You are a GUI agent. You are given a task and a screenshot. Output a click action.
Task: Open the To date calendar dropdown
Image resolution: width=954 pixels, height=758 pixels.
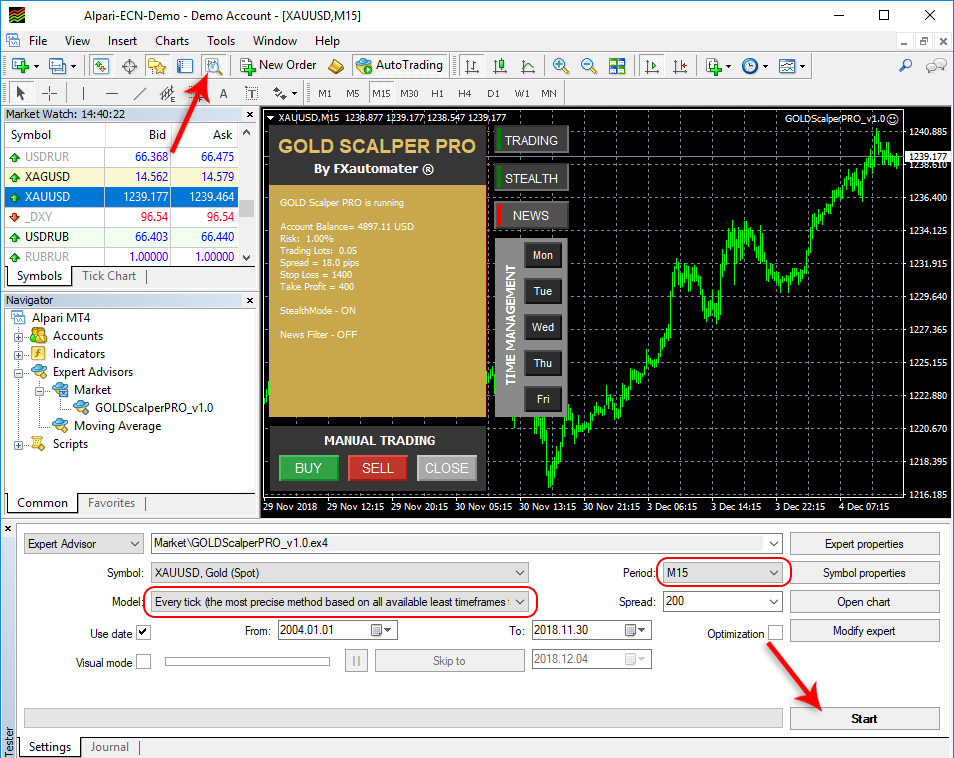pos(637,630)
